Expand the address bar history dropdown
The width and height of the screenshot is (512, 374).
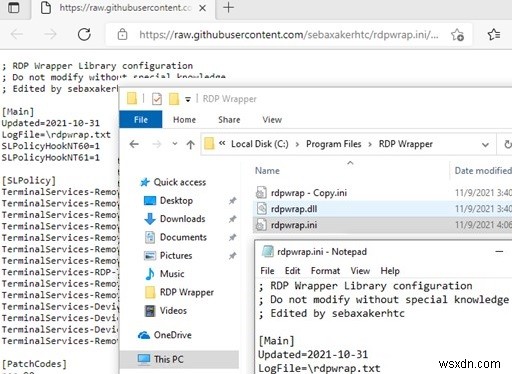click(x=485, y=145)
